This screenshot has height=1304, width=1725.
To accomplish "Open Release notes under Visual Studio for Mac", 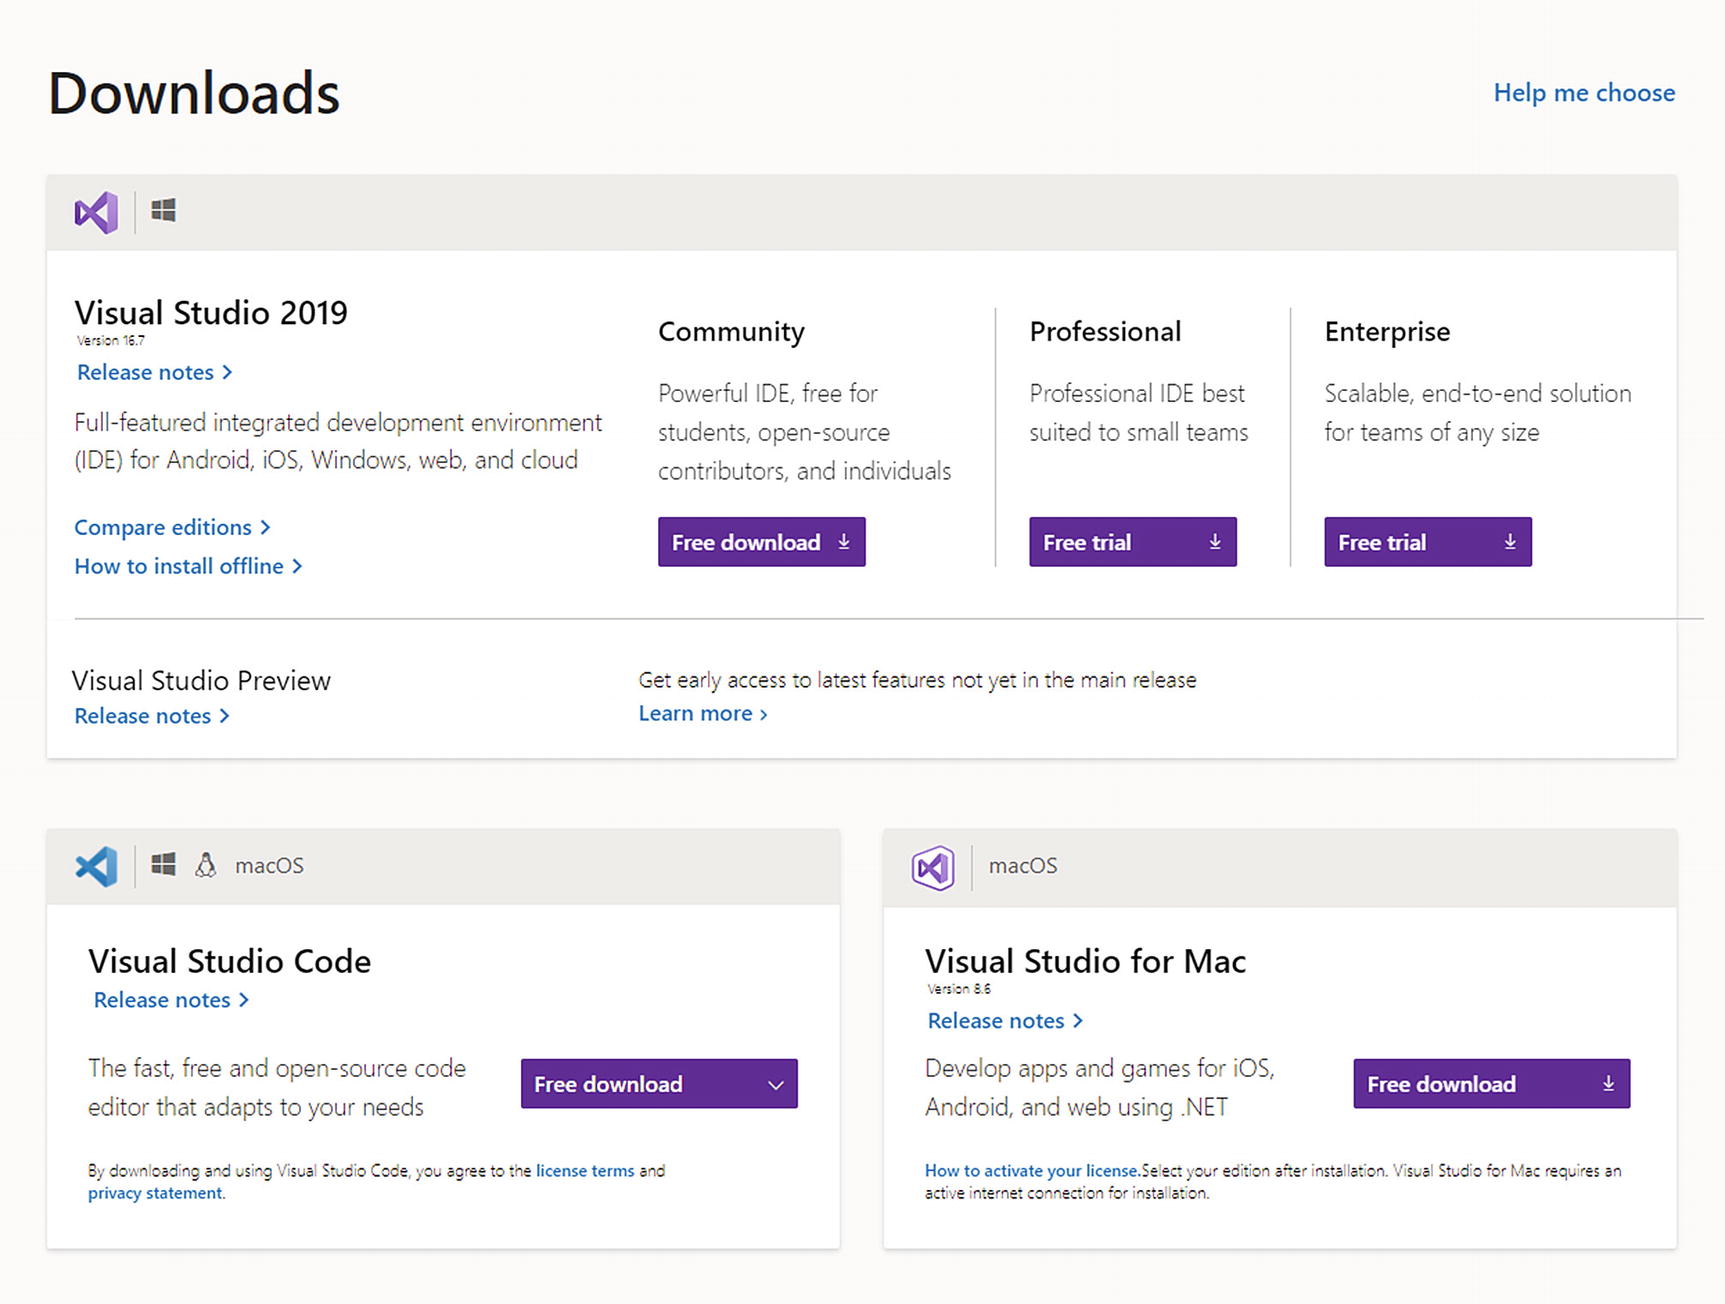I will pyautogui.click(x=1005, y=1021).
